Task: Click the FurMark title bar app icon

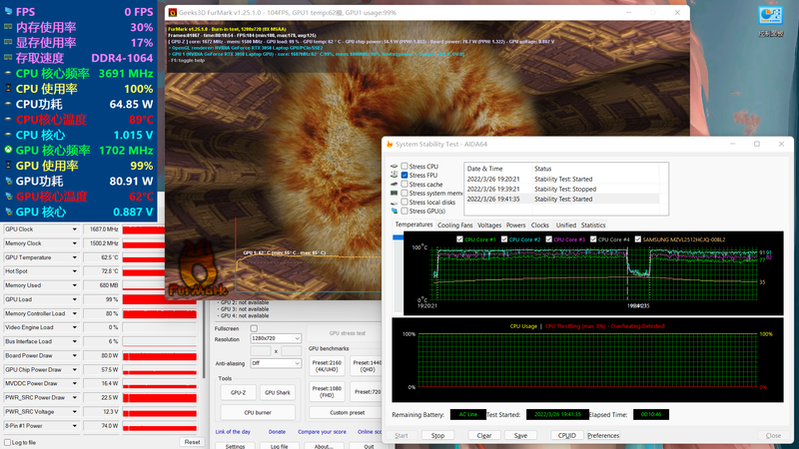Action: (173, 11)
